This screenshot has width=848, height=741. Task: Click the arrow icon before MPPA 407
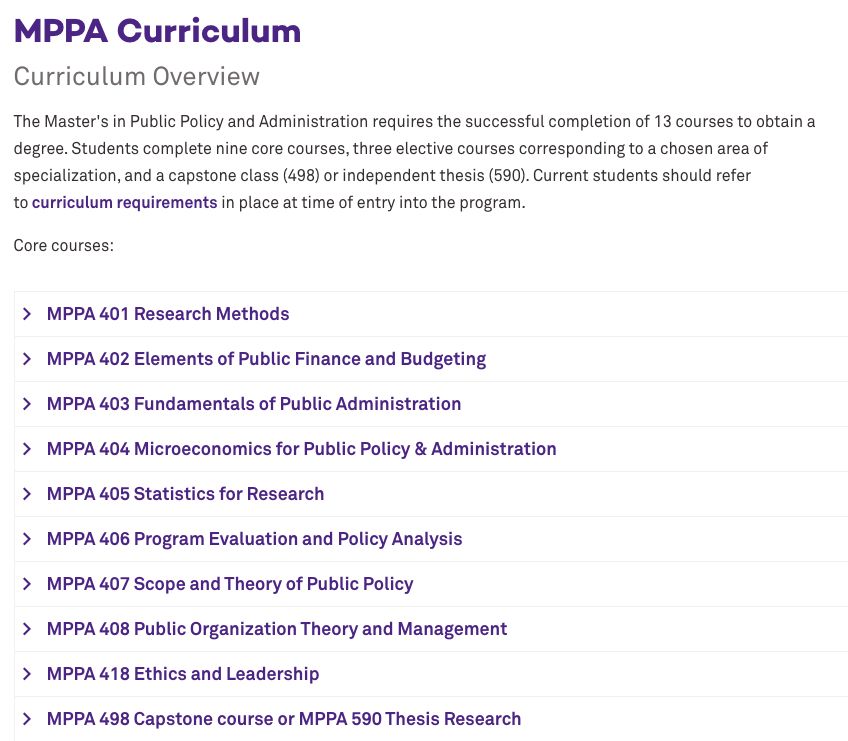[27, 584]
